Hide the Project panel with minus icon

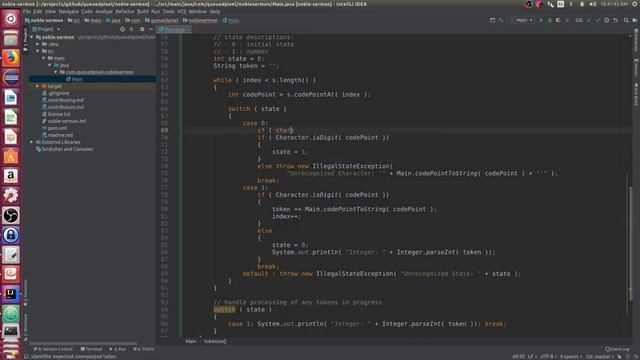click(151, 29)
